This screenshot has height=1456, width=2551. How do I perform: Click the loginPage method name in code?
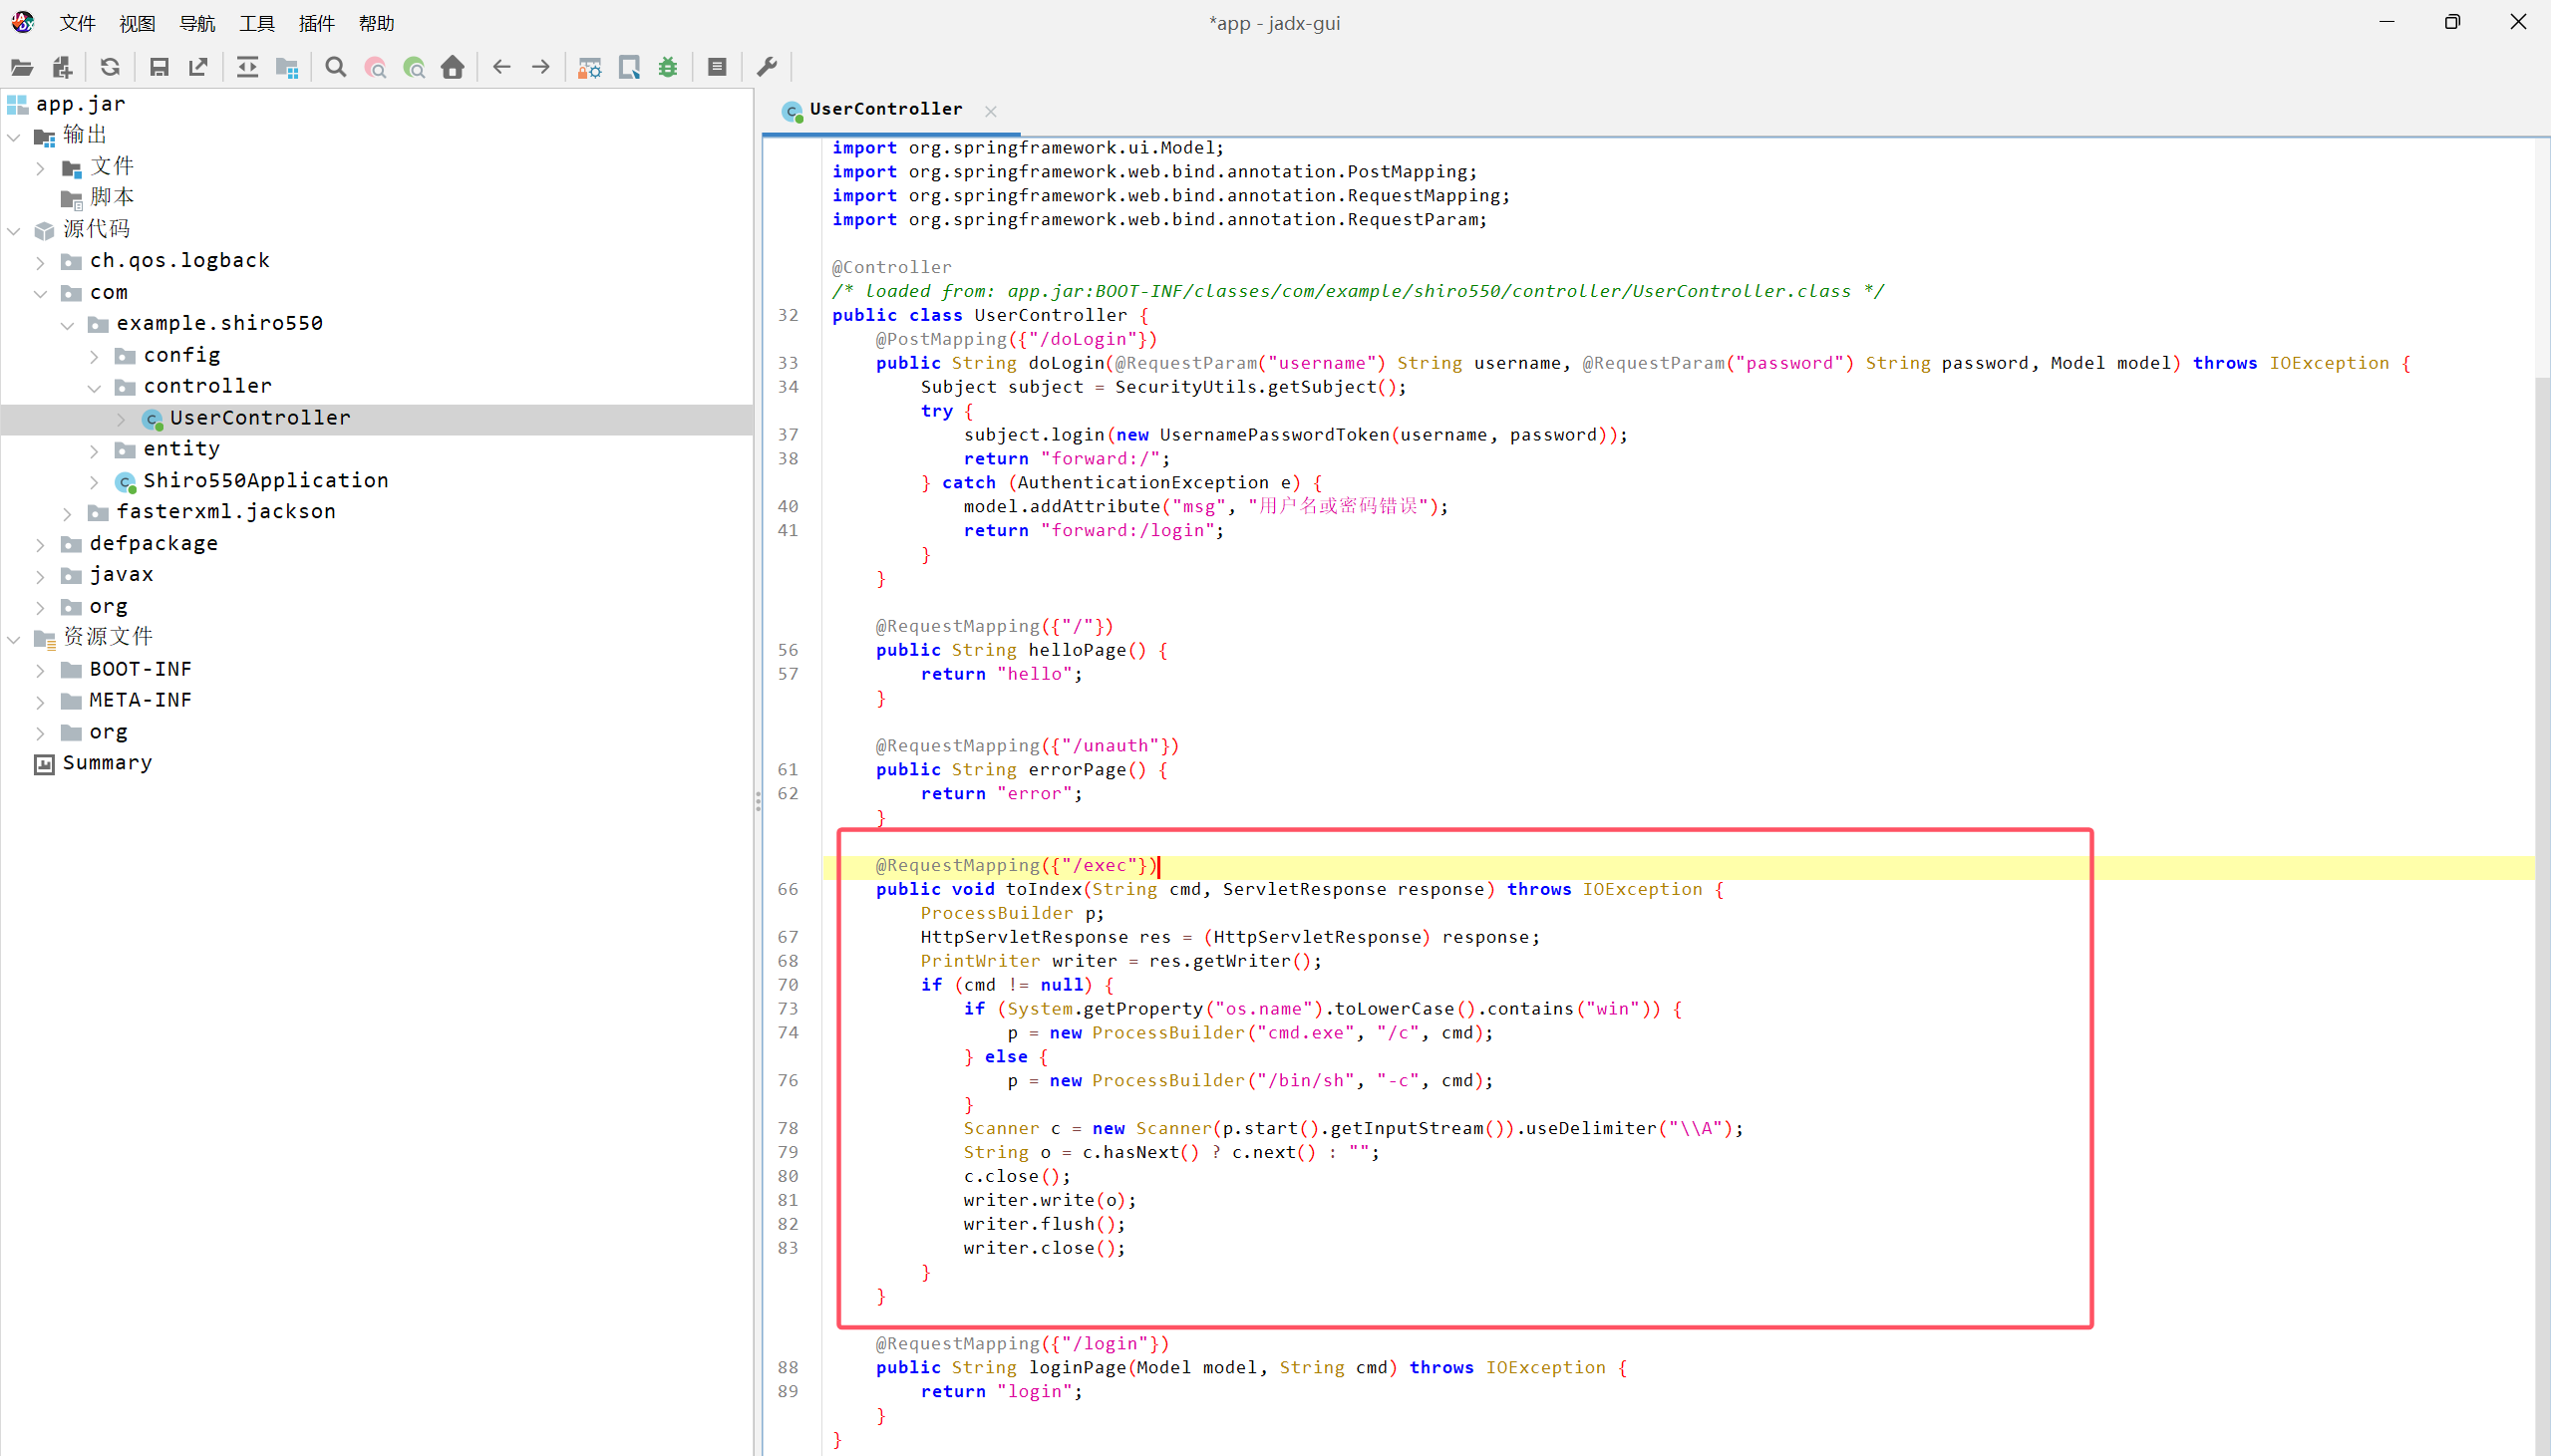[1077, 1367]
